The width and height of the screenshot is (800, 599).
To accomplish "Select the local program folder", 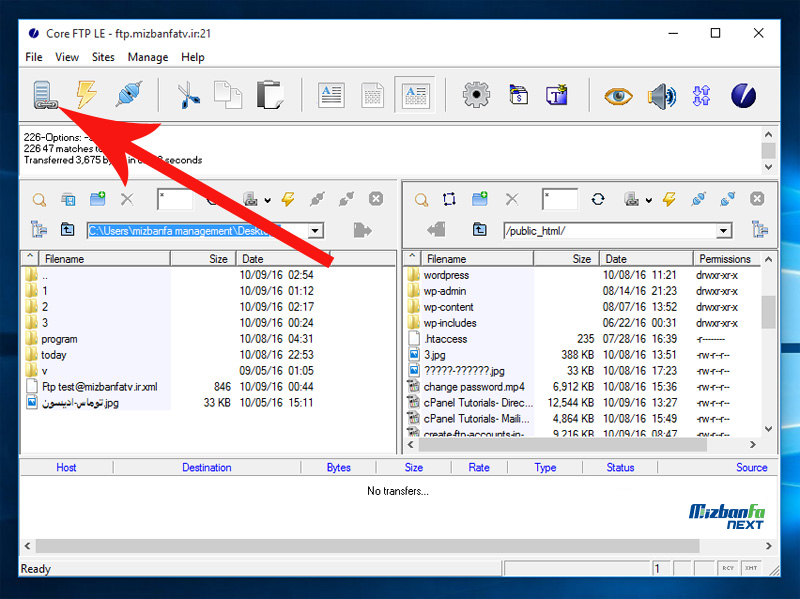I will point(59,339).
